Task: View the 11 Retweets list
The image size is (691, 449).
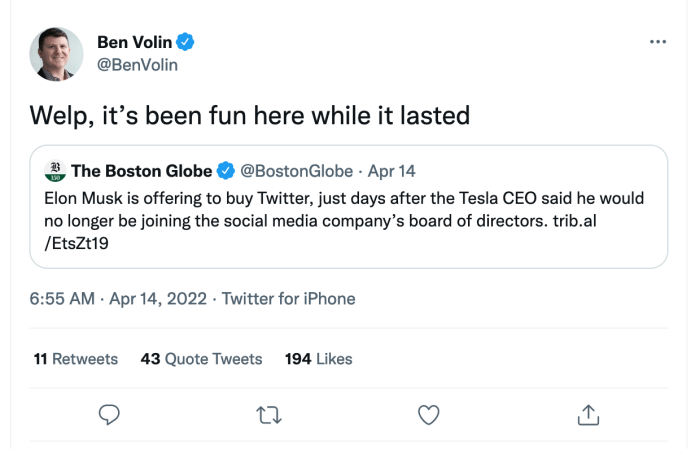Action: click(75, 358)
